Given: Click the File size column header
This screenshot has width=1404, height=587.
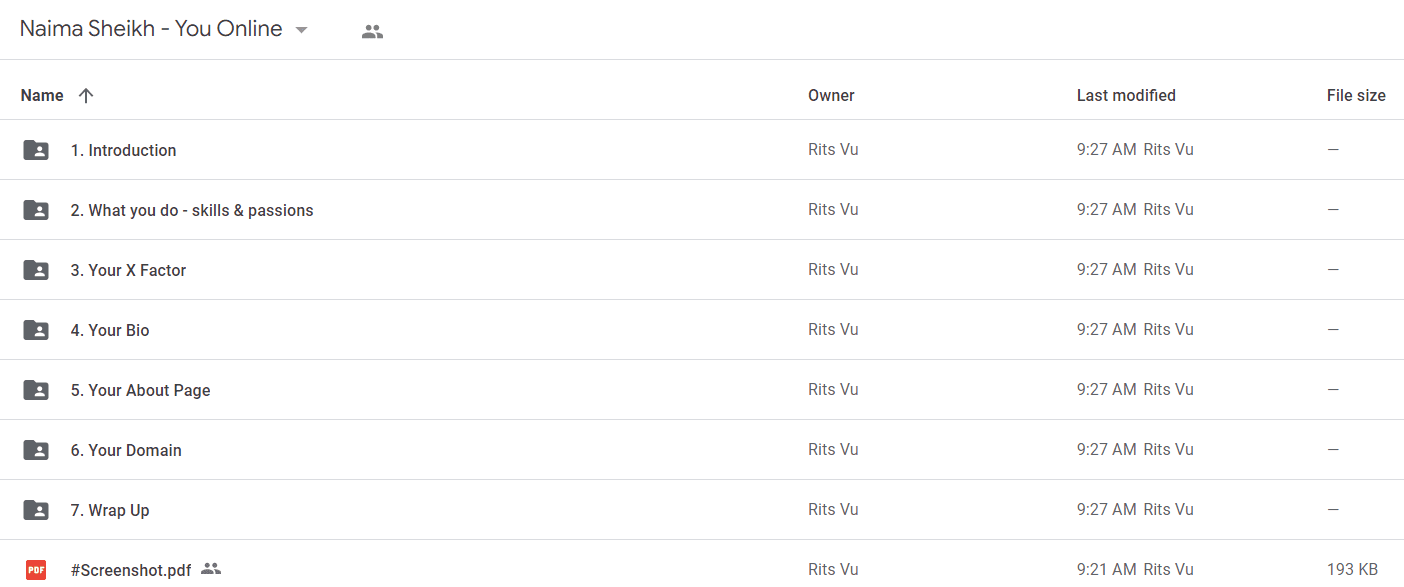Looking at the screenshot, I should 1356,96.
